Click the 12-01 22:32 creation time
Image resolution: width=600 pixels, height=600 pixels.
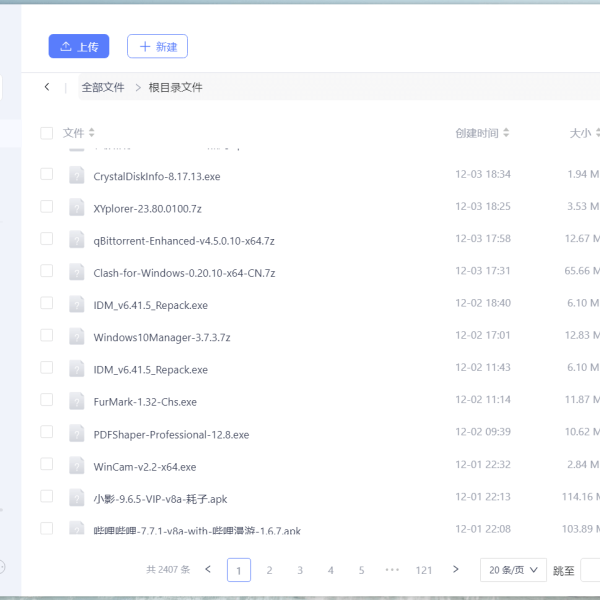pos(483,464)
